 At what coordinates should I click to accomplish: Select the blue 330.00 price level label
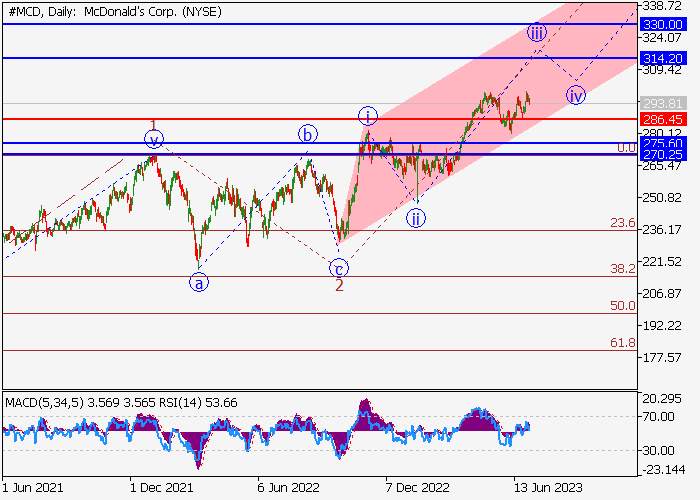coord(662,24)
